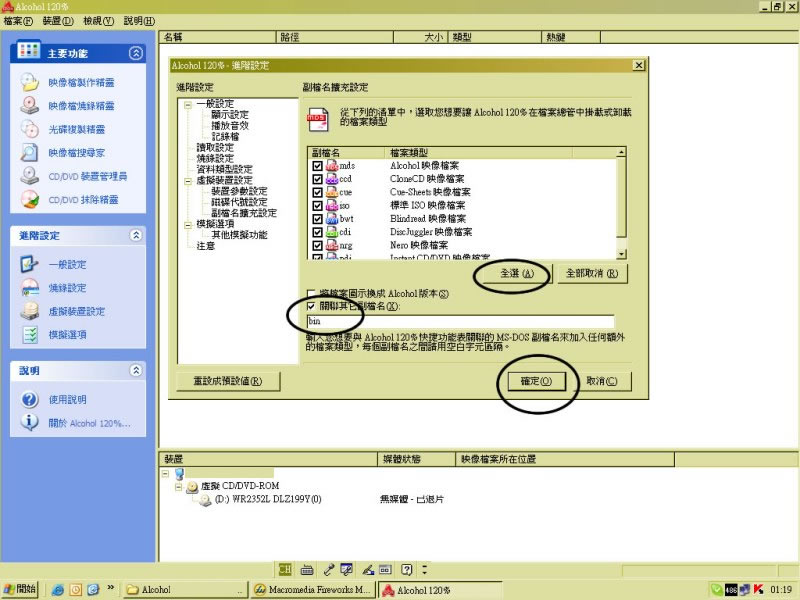Open the 檔案 menu
Viewport: 800px width, 600px height.
(x=18, y=21)
